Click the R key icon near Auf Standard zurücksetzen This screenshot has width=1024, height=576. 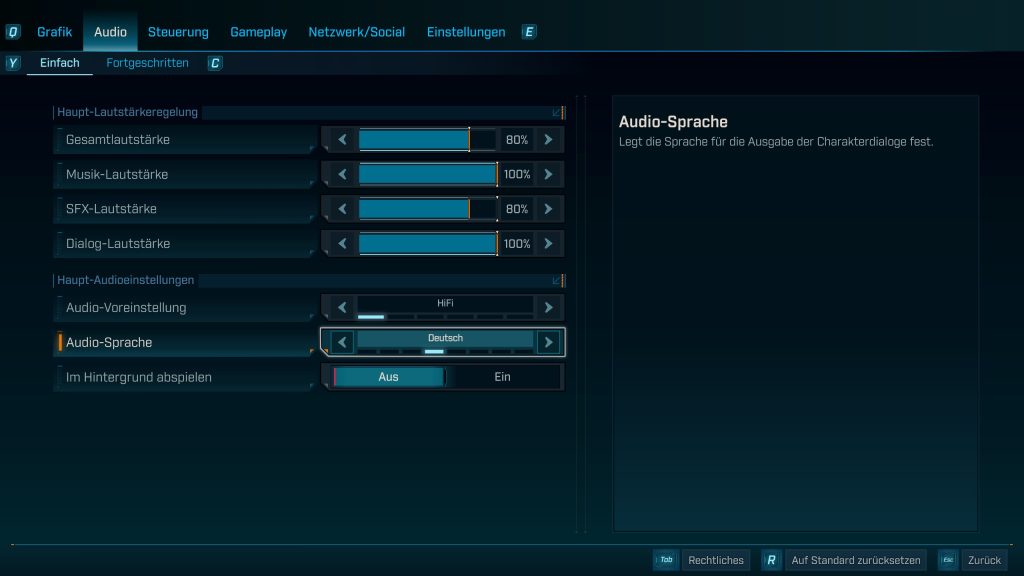[771, 560]
